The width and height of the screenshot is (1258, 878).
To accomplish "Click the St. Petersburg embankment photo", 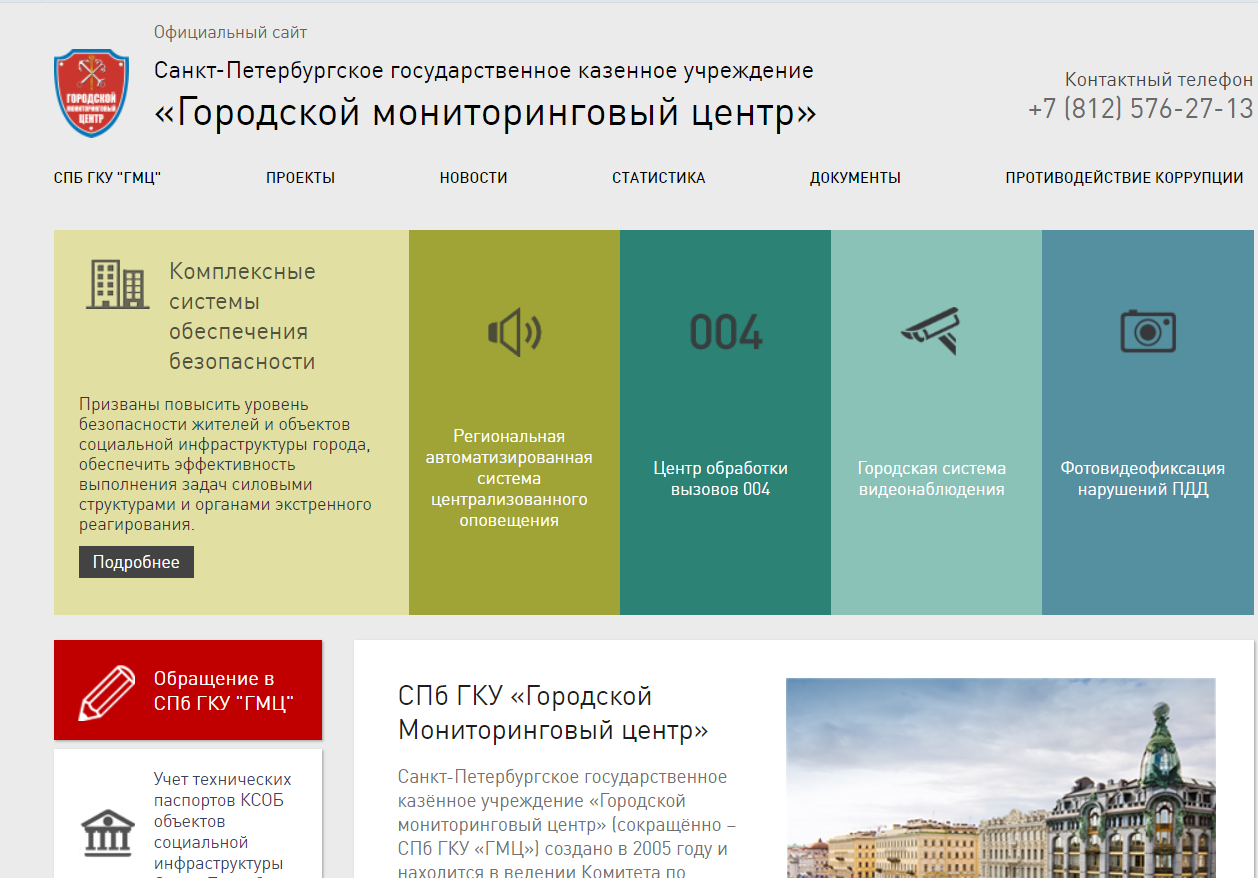I will click(x=1000, y=778).
